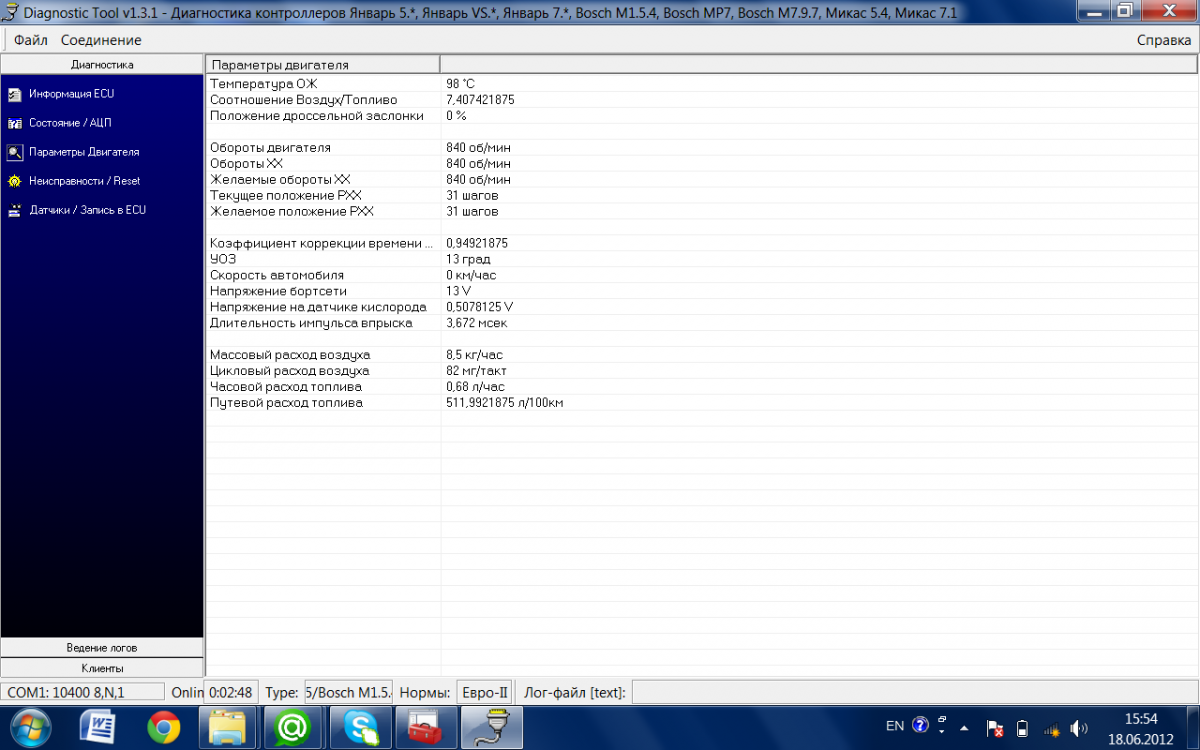Viewport: 1200px width, 750px height.
Task: Open the red toolbox taskbar application
Action: click(x=424, y=727)
